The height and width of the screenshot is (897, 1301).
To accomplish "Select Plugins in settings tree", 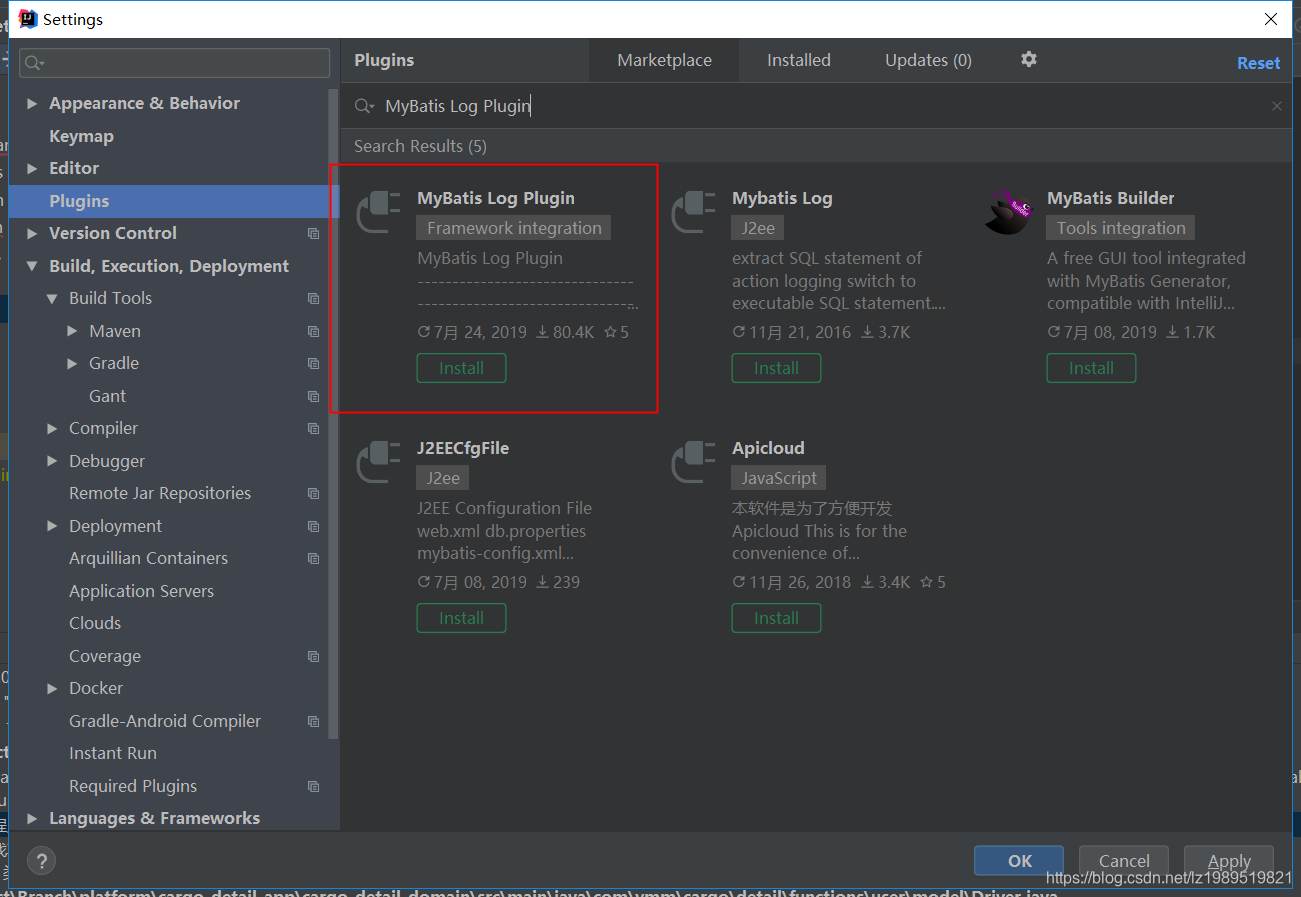I will click(x=174, y=201).
